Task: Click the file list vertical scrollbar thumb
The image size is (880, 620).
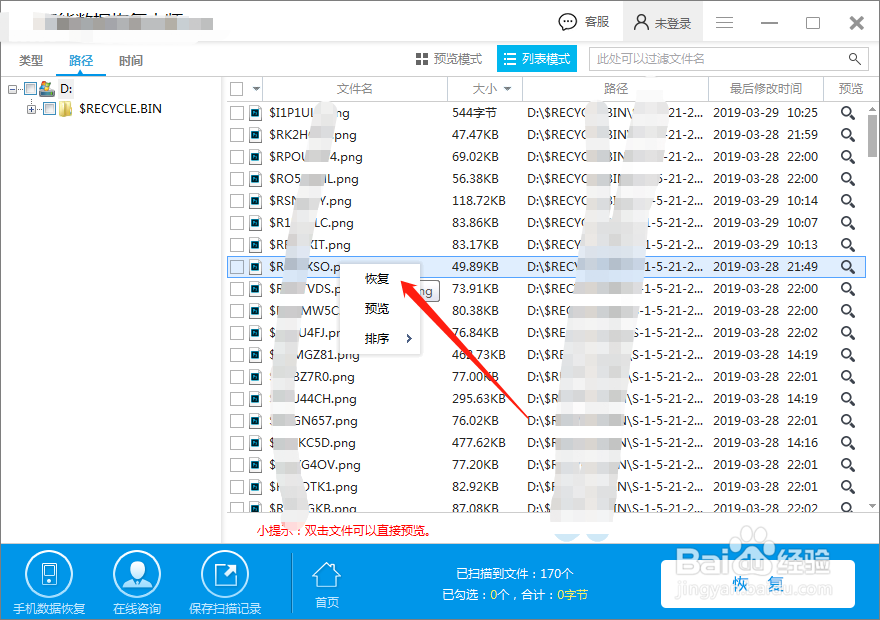Action: (x=872, y=135)
